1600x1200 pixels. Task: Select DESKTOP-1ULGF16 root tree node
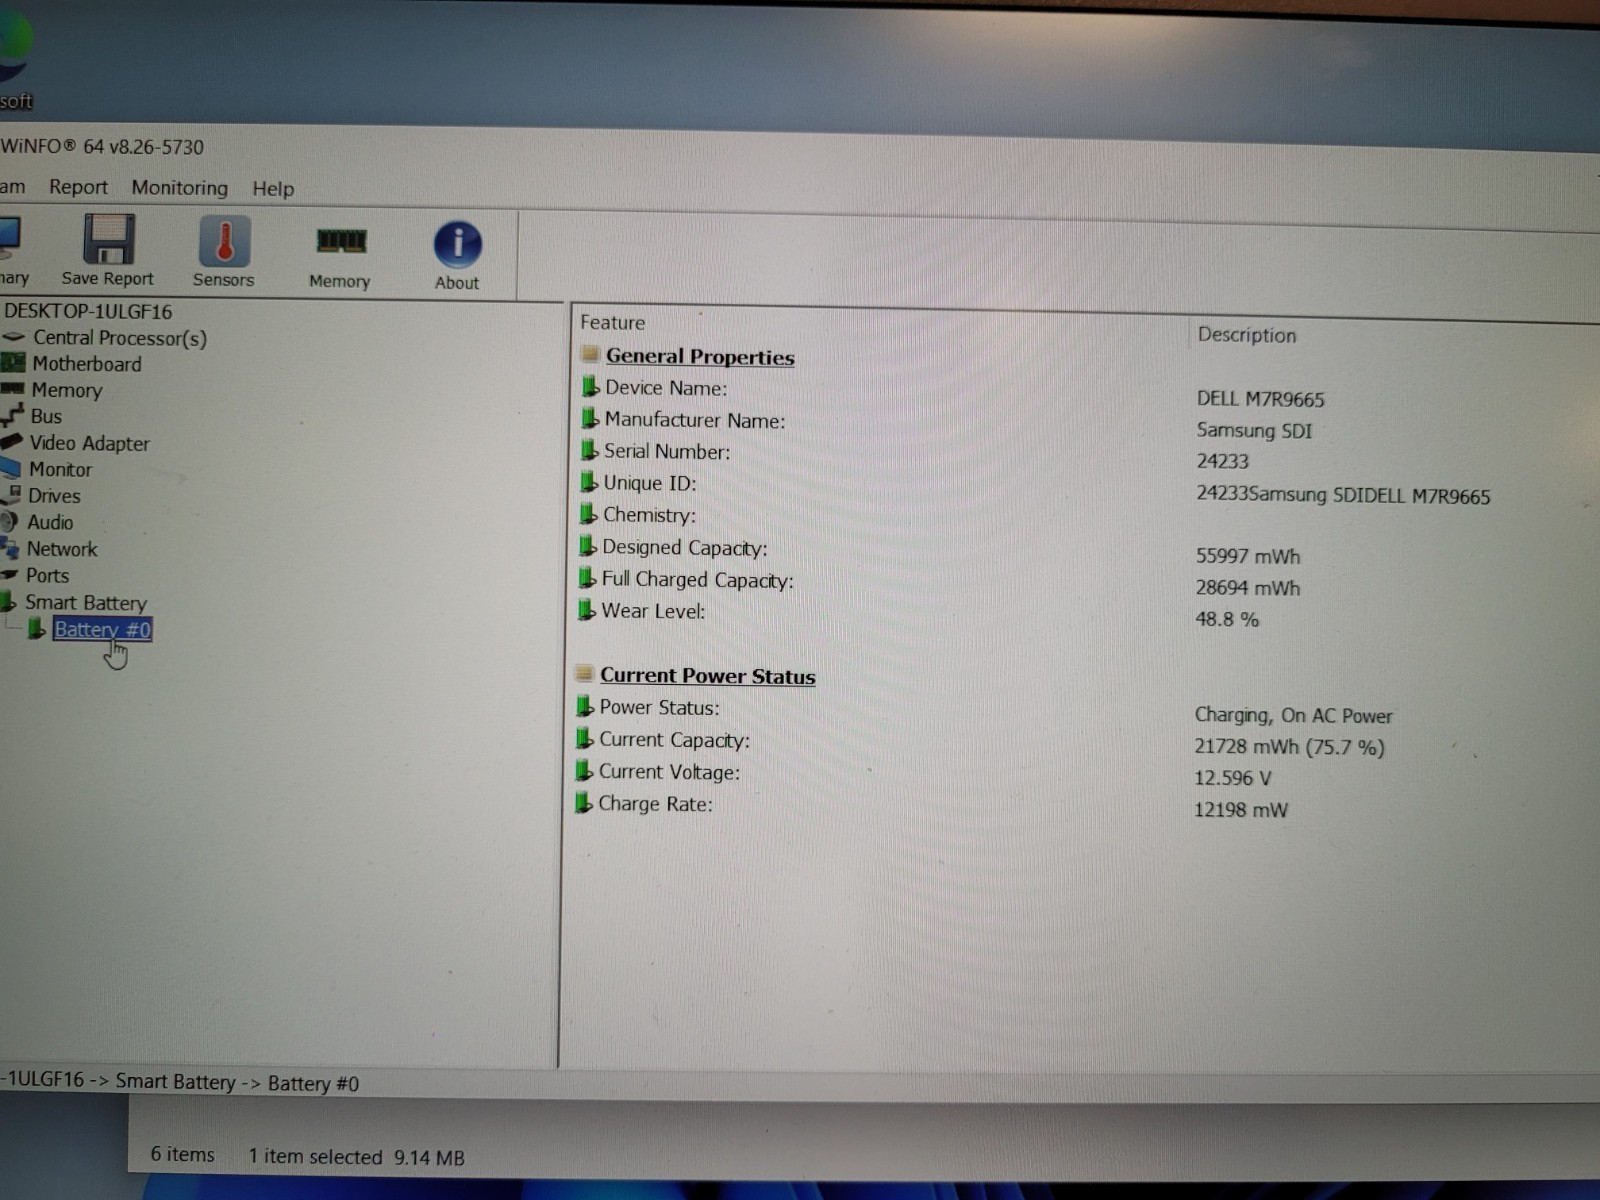88,312
